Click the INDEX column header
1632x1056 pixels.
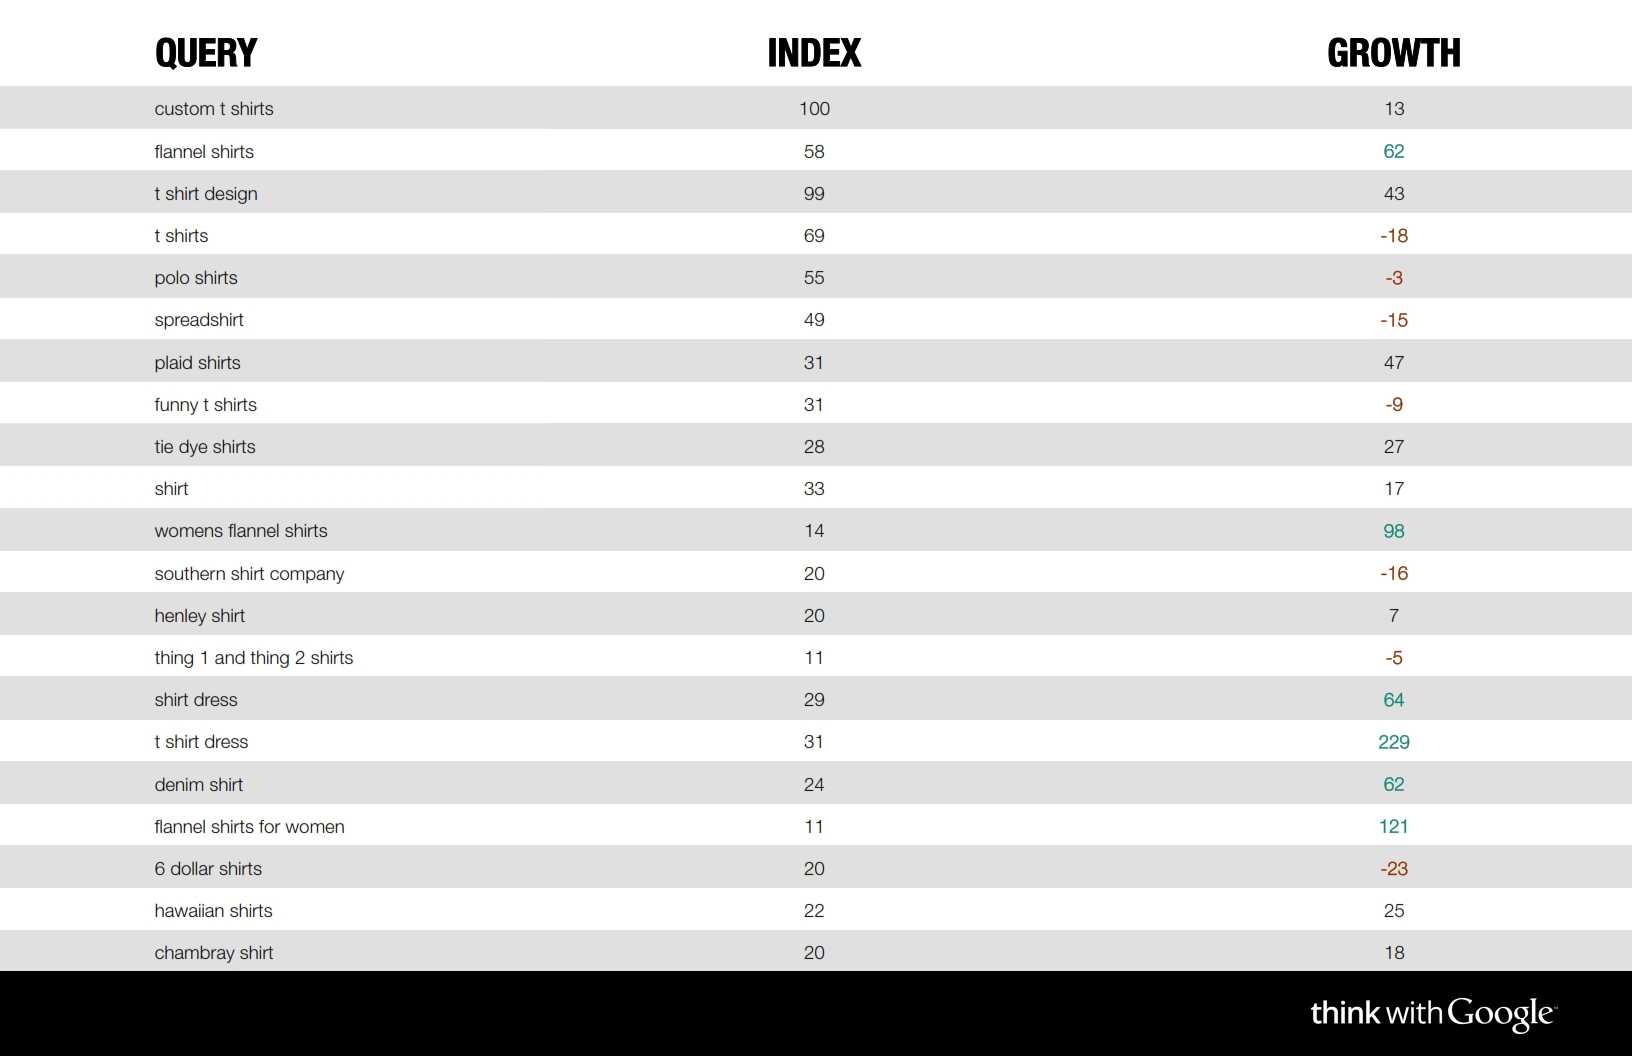[x=814, y=53]
